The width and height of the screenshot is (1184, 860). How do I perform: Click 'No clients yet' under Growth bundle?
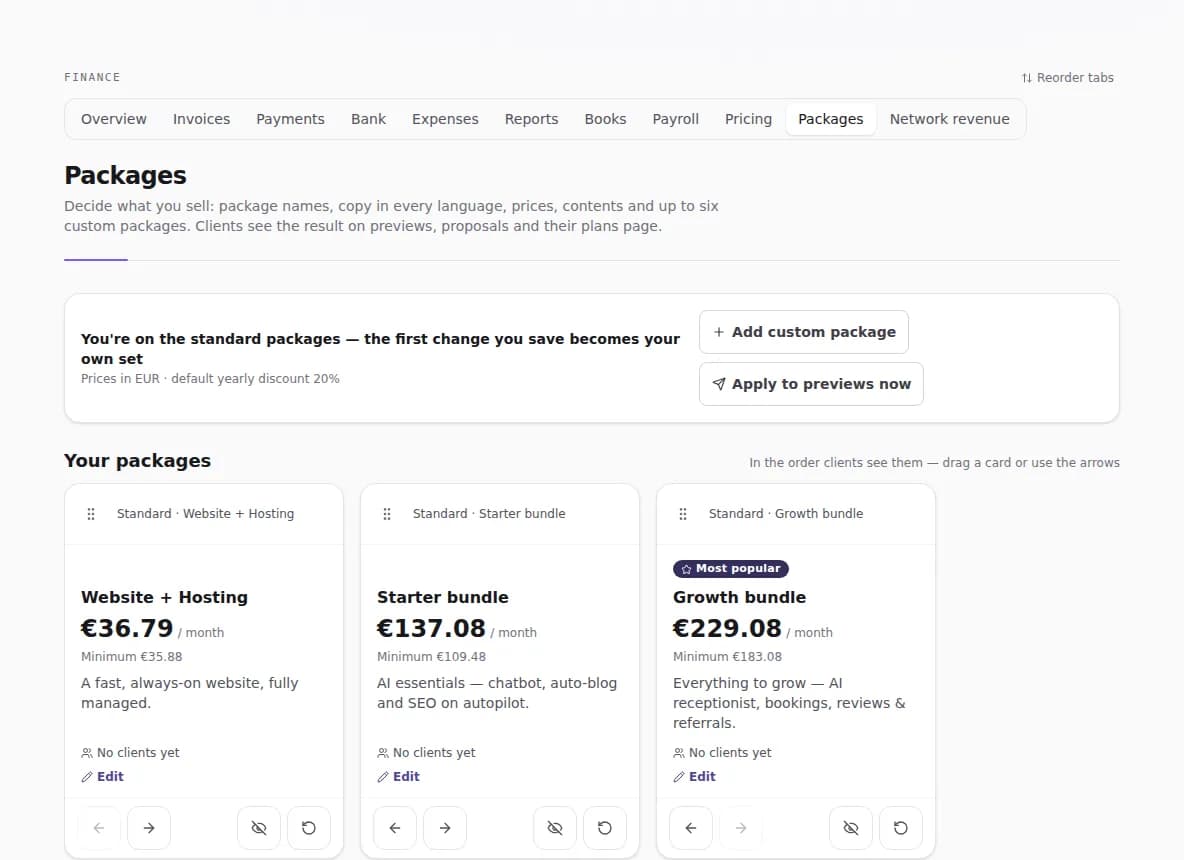(x=730, y=753)
